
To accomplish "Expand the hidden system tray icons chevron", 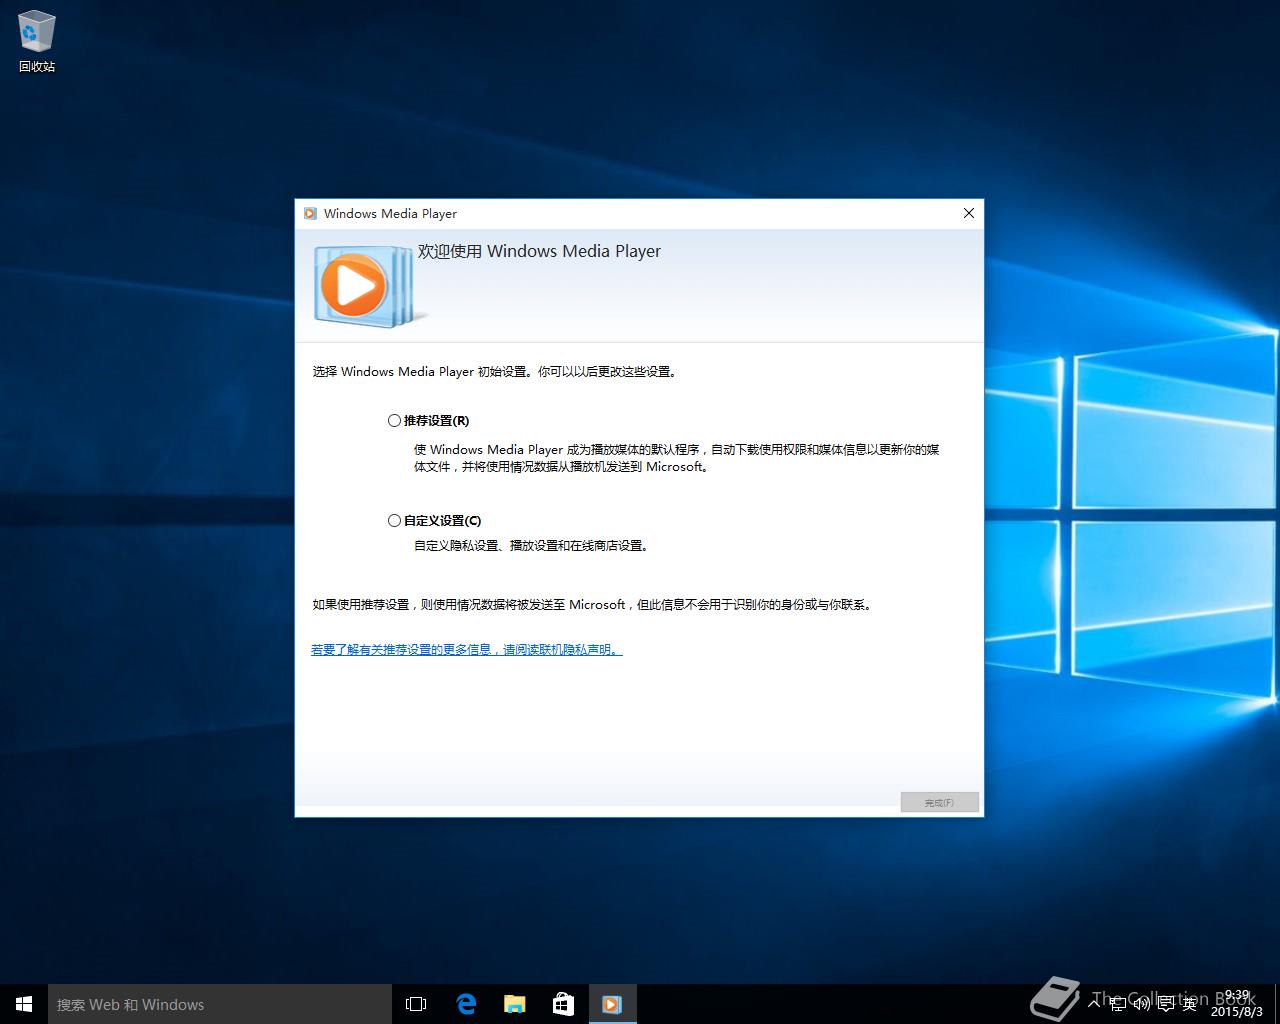I will coord(1094,1004).
